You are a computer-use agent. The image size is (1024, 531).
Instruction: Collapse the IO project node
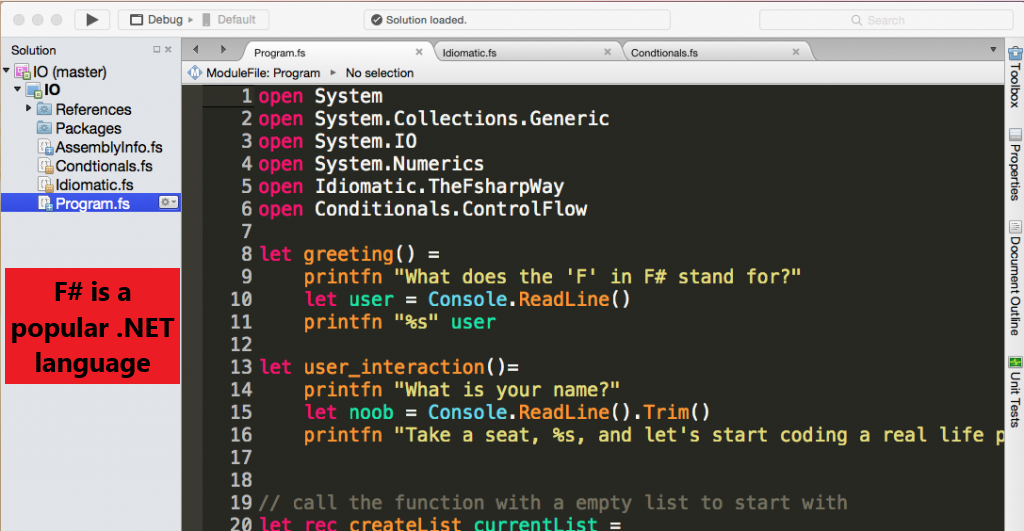pos(18,88)
